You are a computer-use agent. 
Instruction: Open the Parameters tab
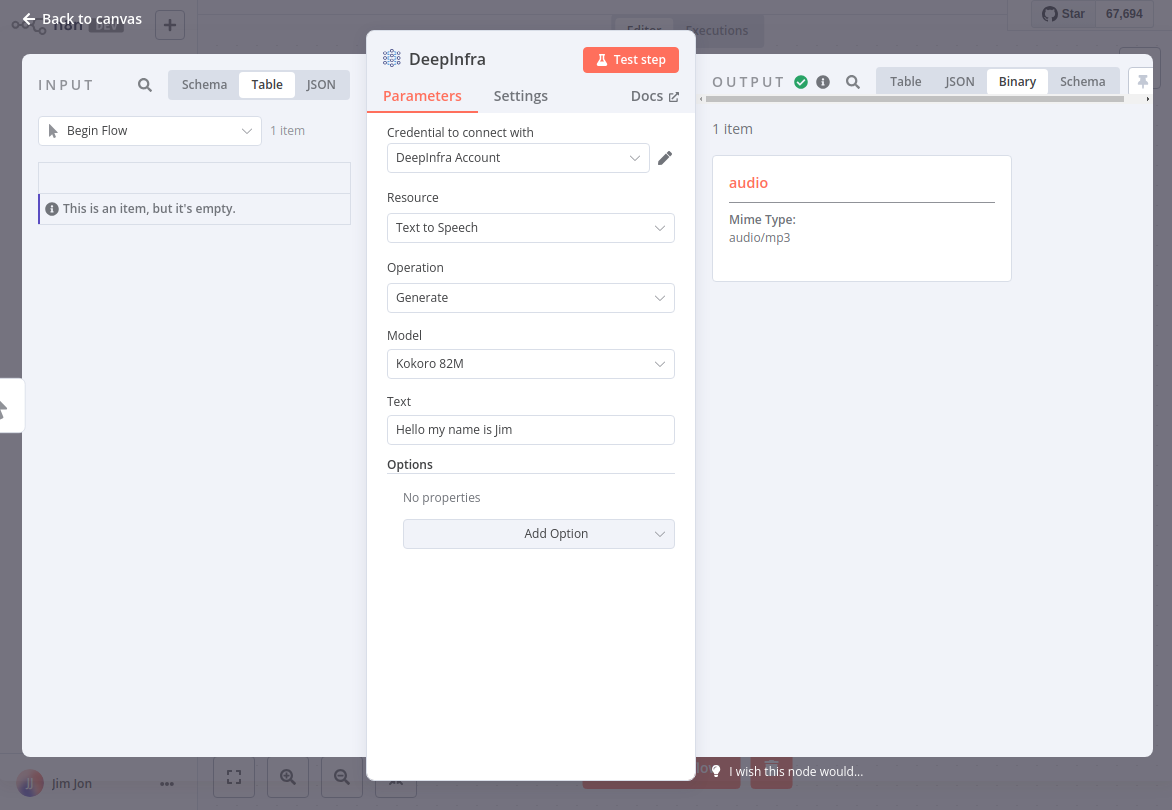coord(422,96)
